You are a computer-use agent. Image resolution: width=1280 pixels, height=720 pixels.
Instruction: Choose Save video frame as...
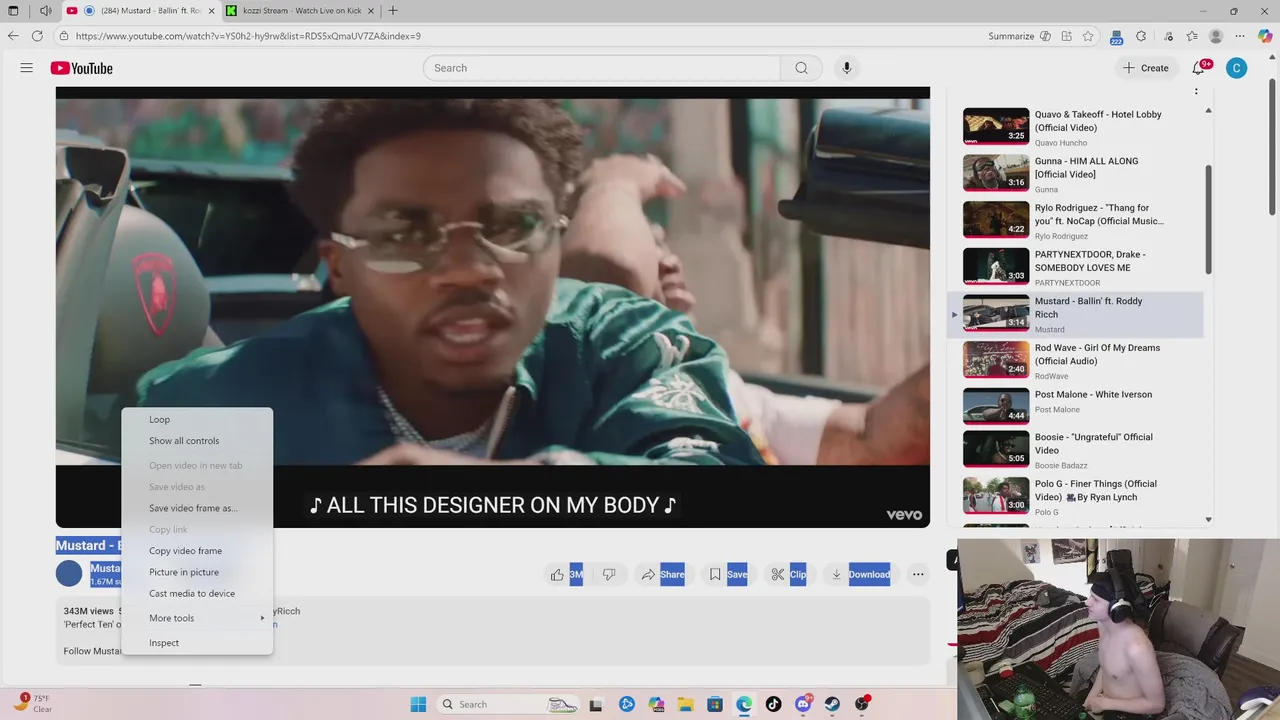coord(197,508)
